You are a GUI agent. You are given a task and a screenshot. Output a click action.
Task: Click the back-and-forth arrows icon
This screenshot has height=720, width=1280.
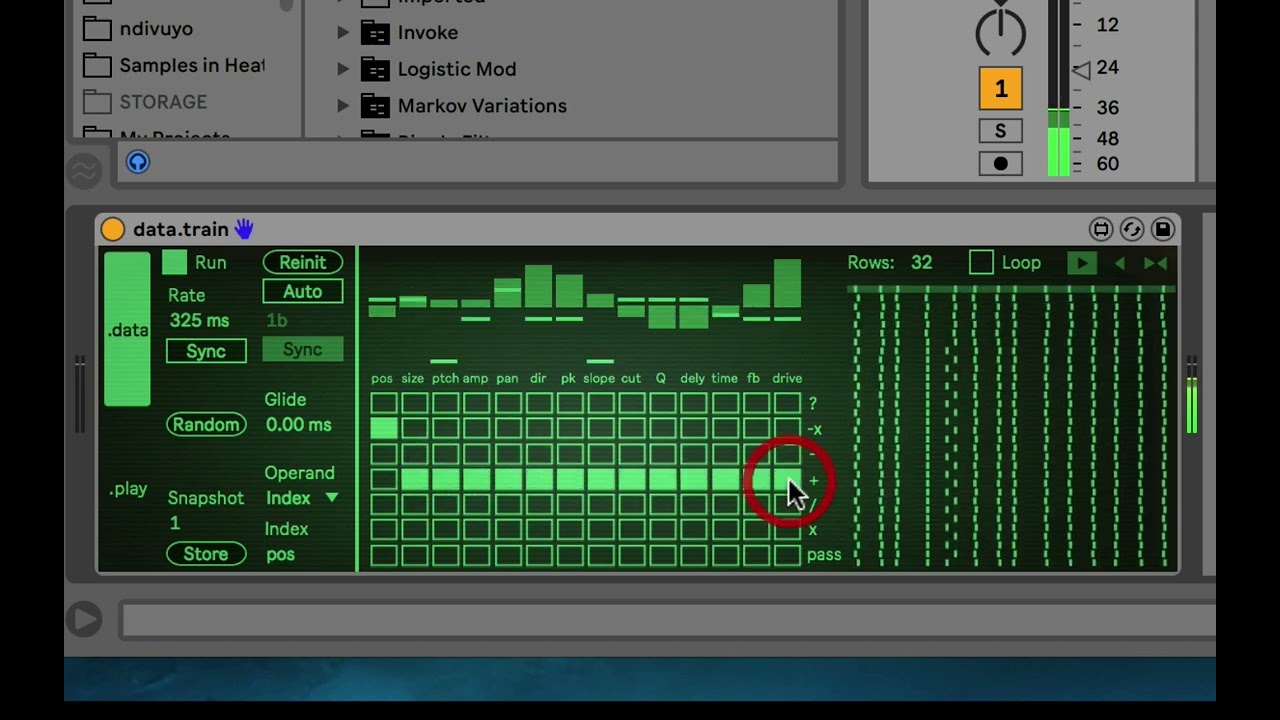(1155, 263)
